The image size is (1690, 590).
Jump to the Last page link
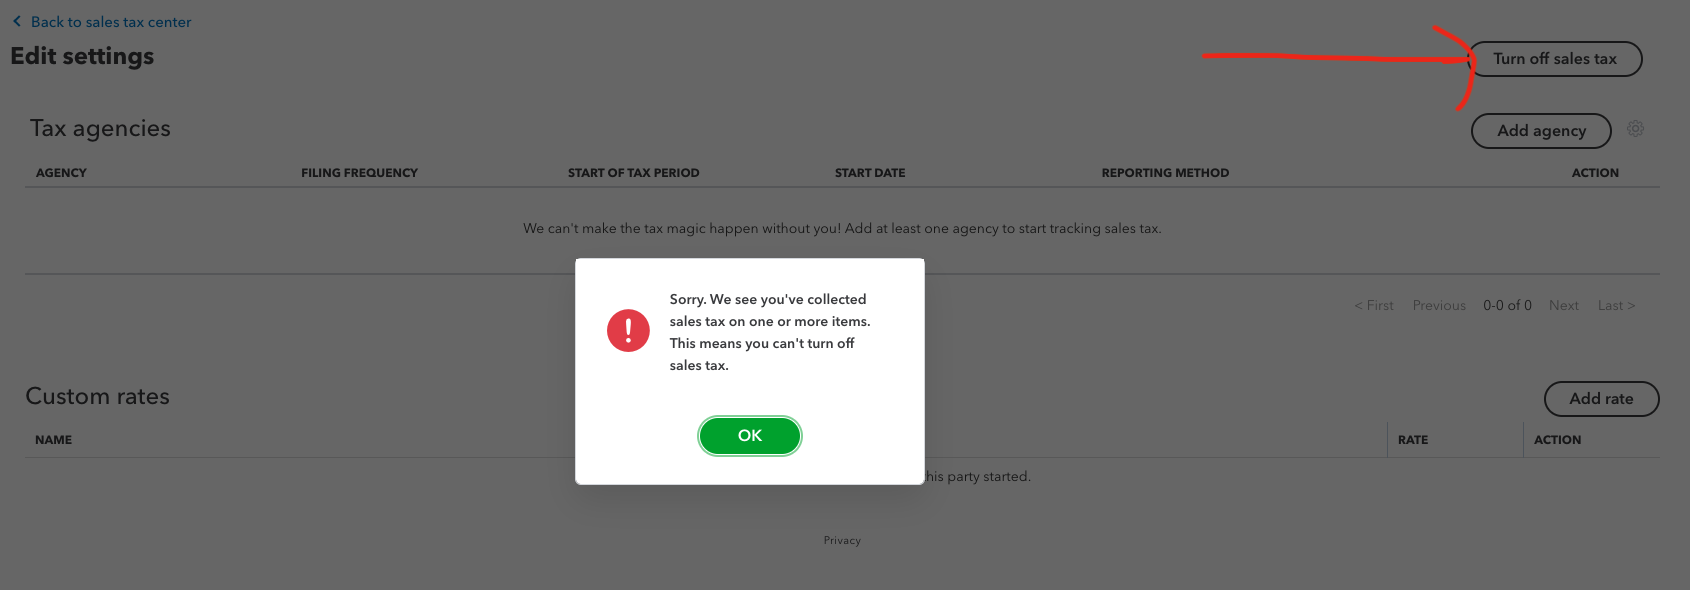point(1615,306)
